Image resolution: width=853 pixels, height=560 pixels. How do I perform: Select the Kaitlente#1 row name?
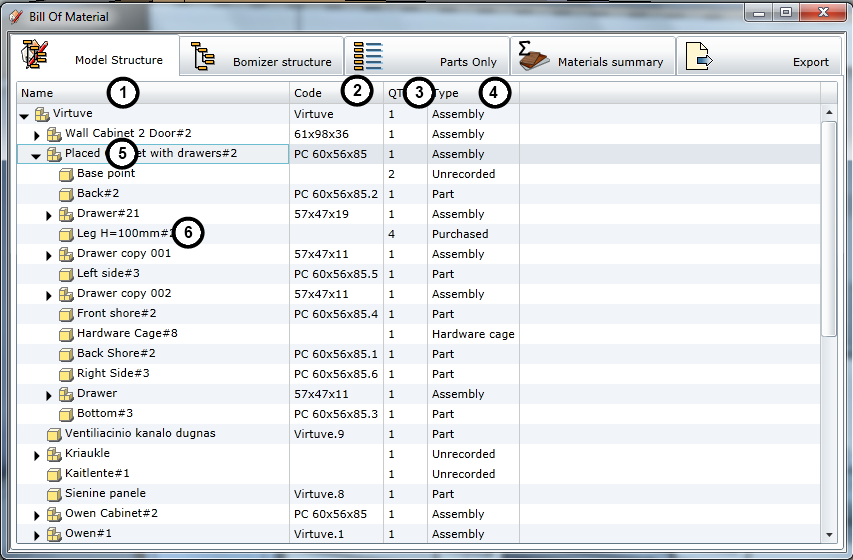97,473
